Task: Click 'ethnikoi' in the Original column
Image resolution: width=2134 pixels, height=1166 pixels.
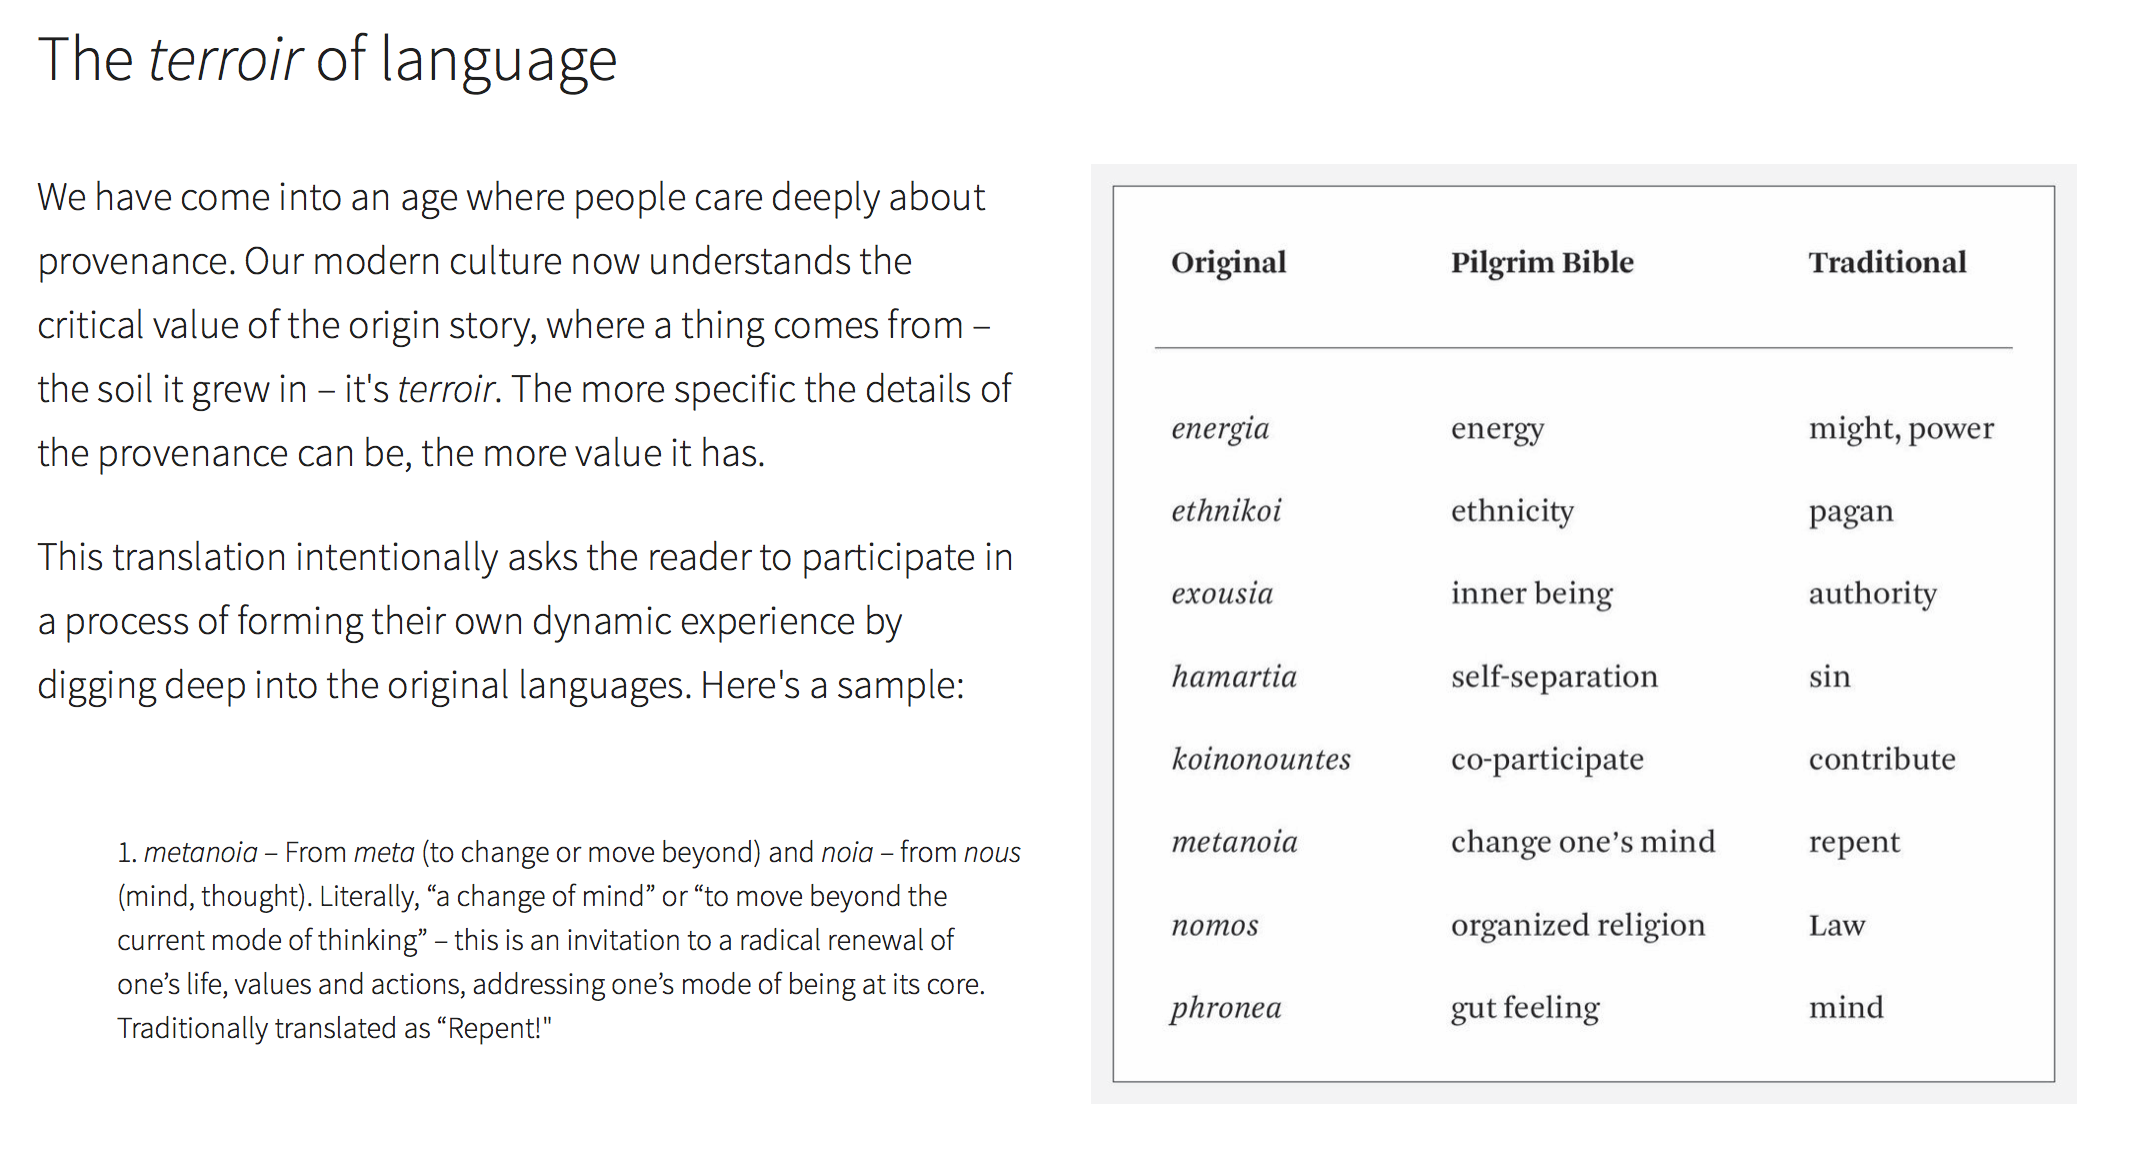Action: point(1226,511)
